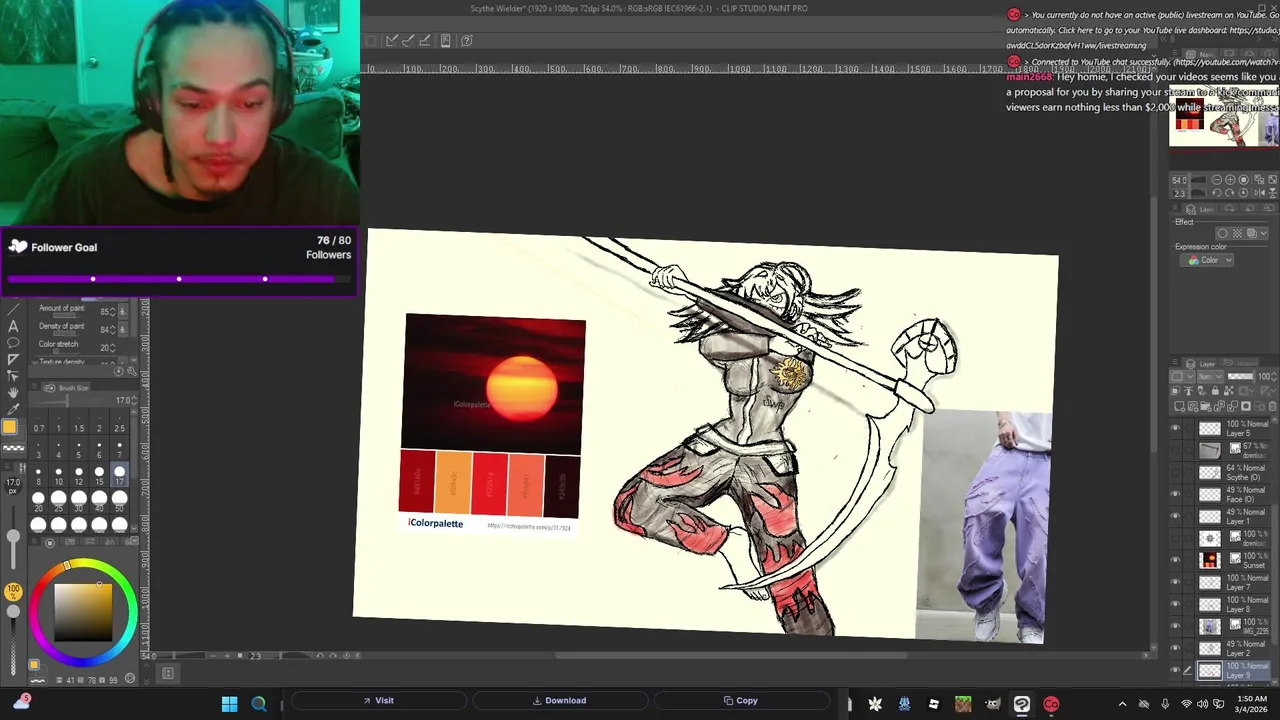Click zoom out icon in Navigator
The width and height of the screenshot is (1280, 720).
[x=1217, y=180]
